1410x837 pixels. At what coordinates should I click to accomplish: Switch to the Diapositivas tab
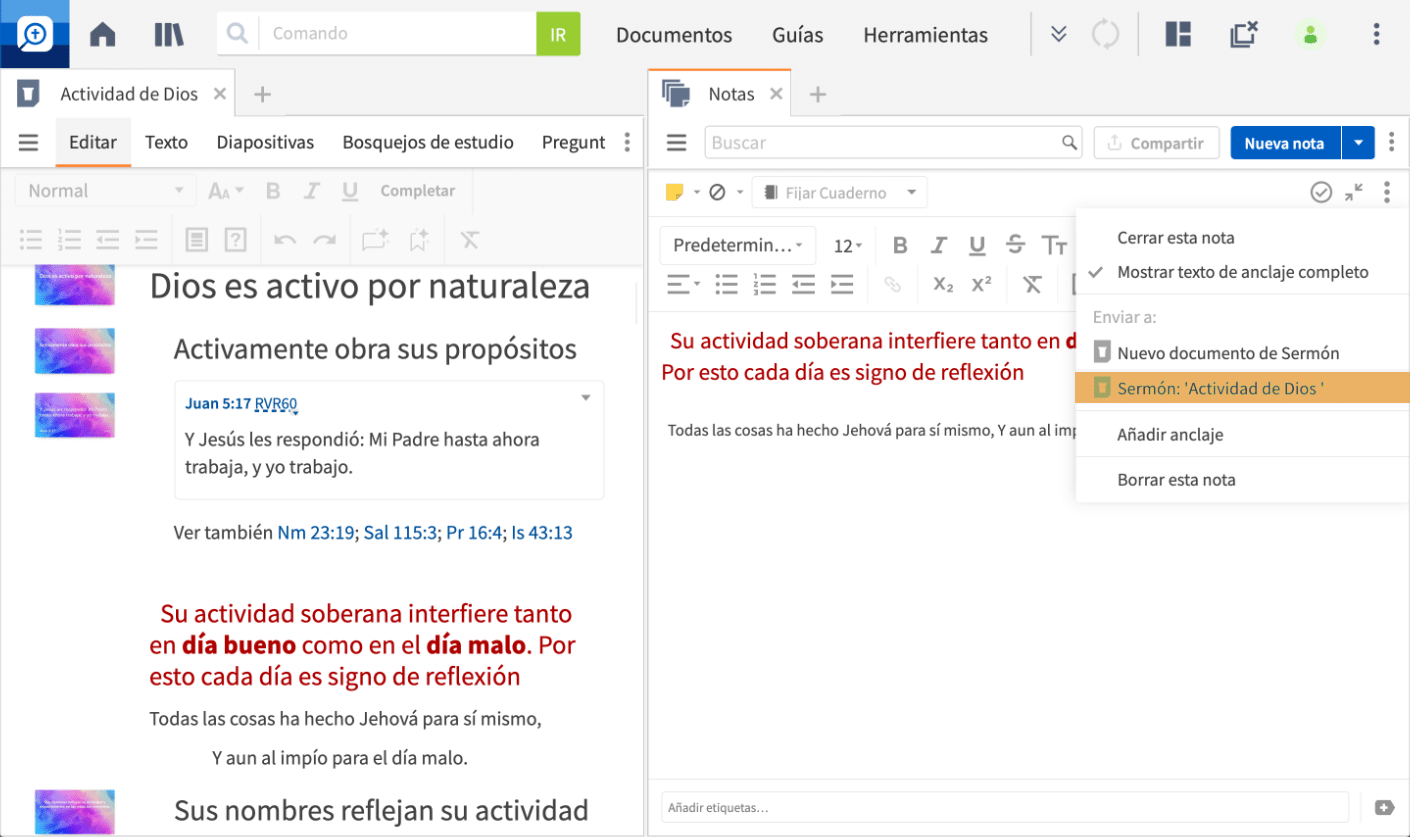coord(265,142)
